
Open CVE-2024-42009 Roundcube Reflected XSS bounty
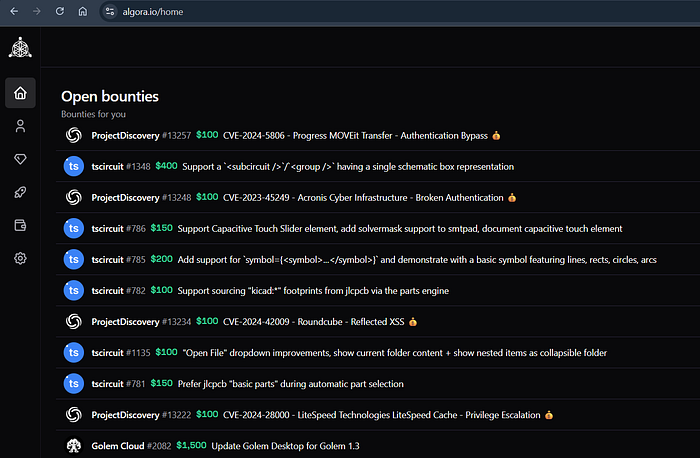click(x=313, y=321)
